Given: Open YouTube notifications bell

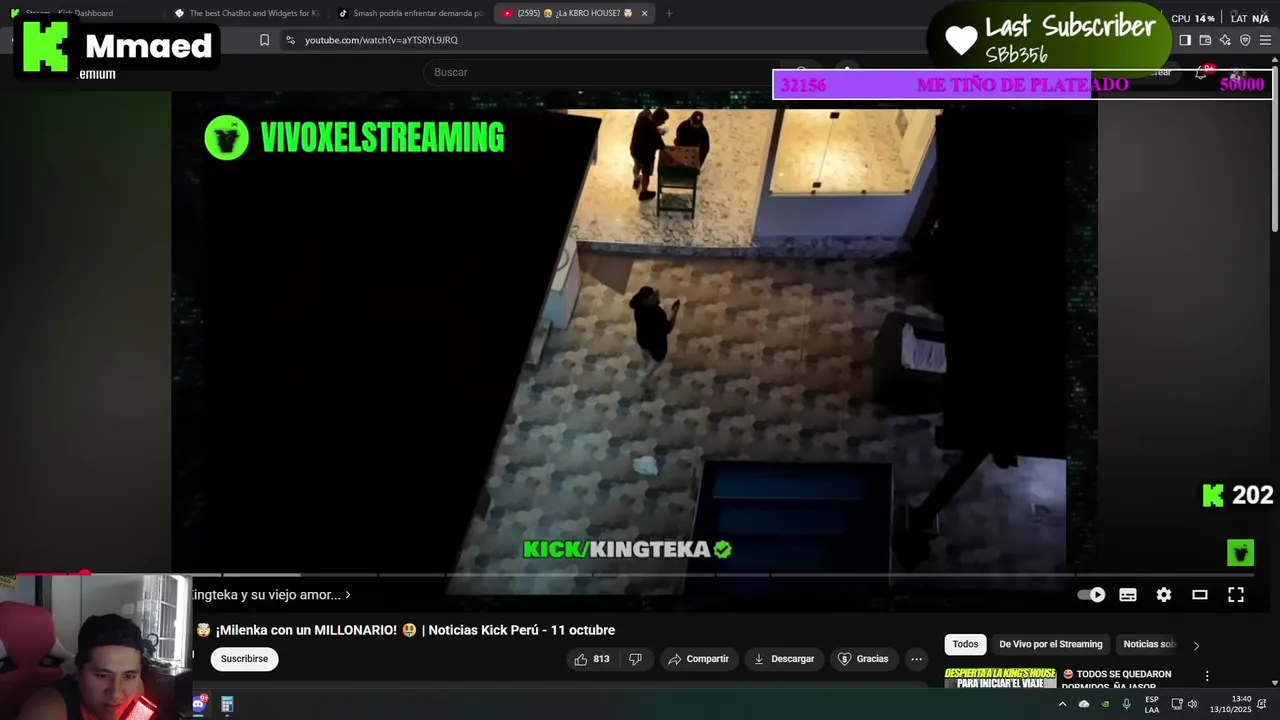Looking at the screenshot, I should coord(1201,72).
